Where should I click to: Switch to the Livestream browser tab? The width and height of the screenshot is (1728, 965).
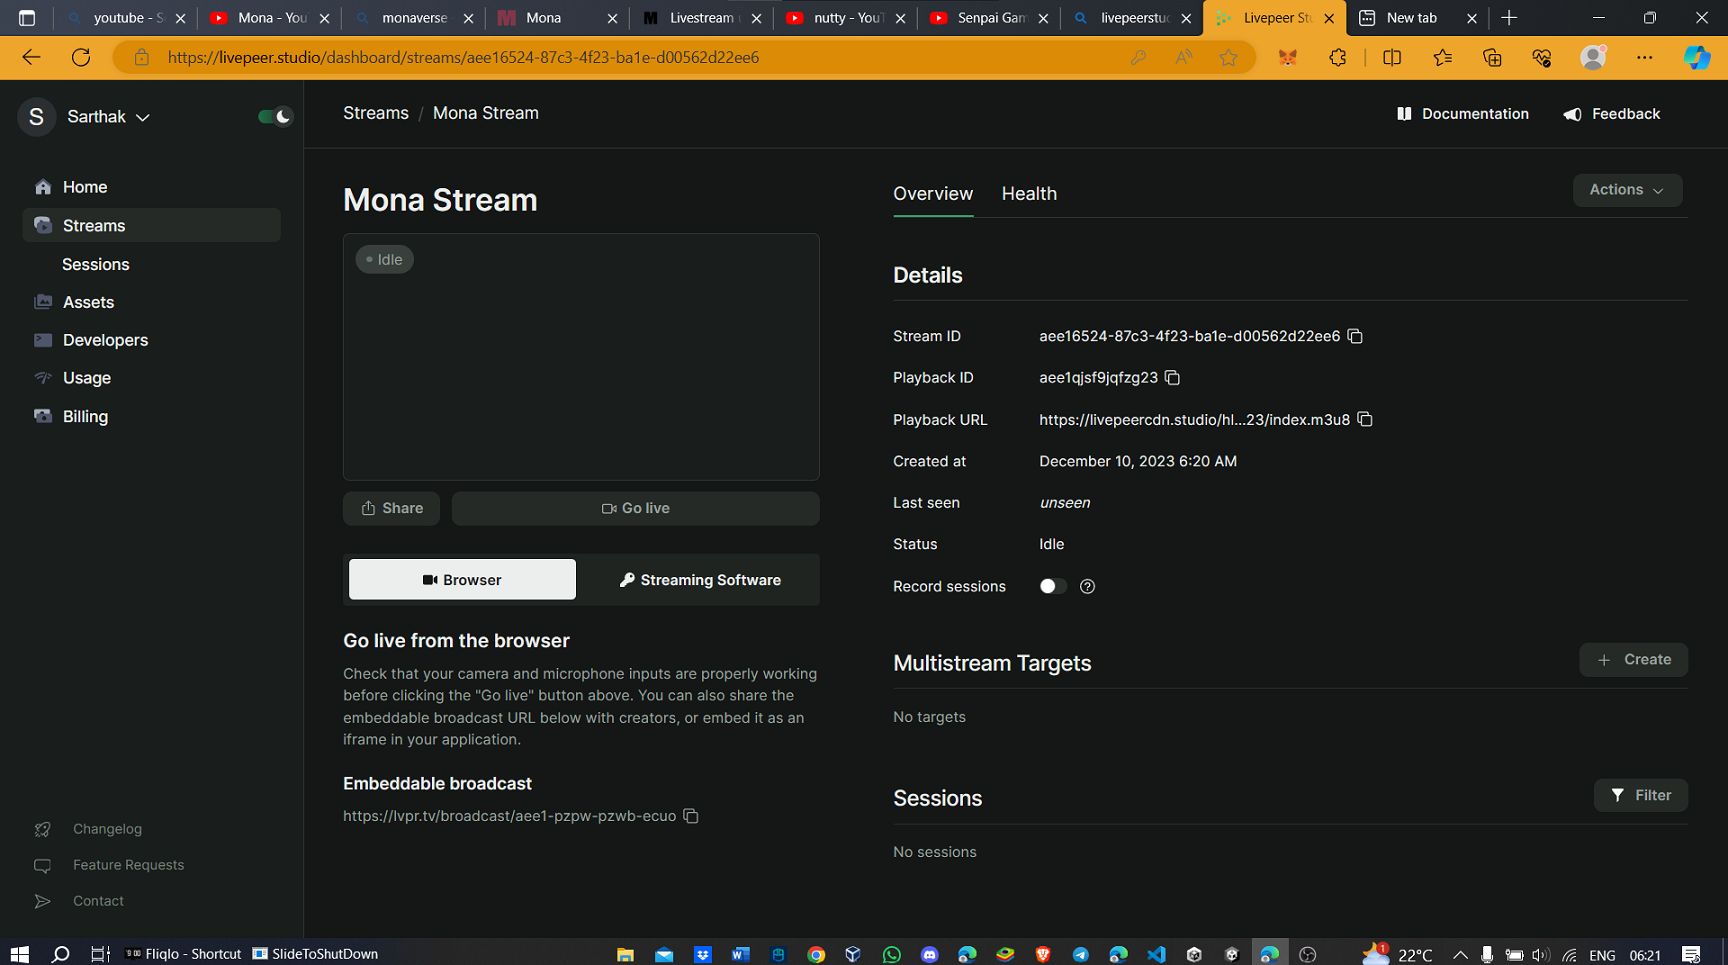tap(702, 18)
